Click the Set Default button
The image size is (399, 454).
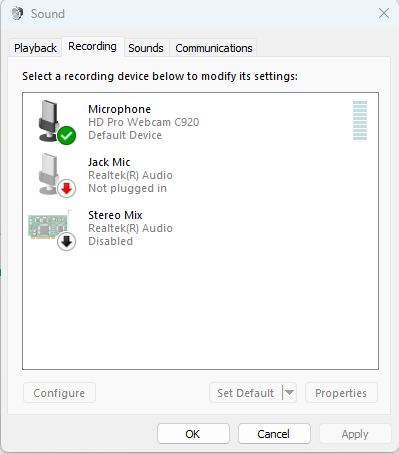(246, 393)
